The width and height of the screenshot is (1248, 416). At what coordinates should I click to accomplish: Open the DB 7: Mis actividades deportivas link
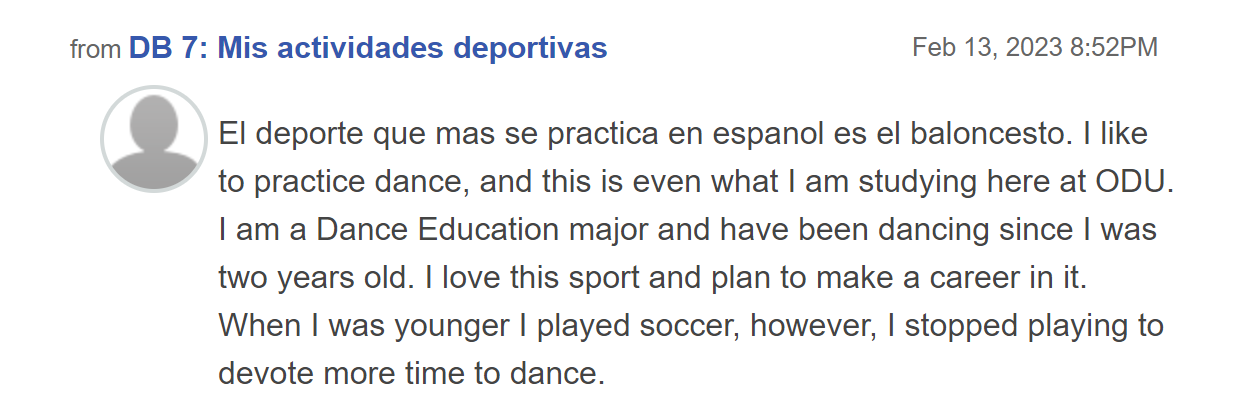[x=368, y=48]
